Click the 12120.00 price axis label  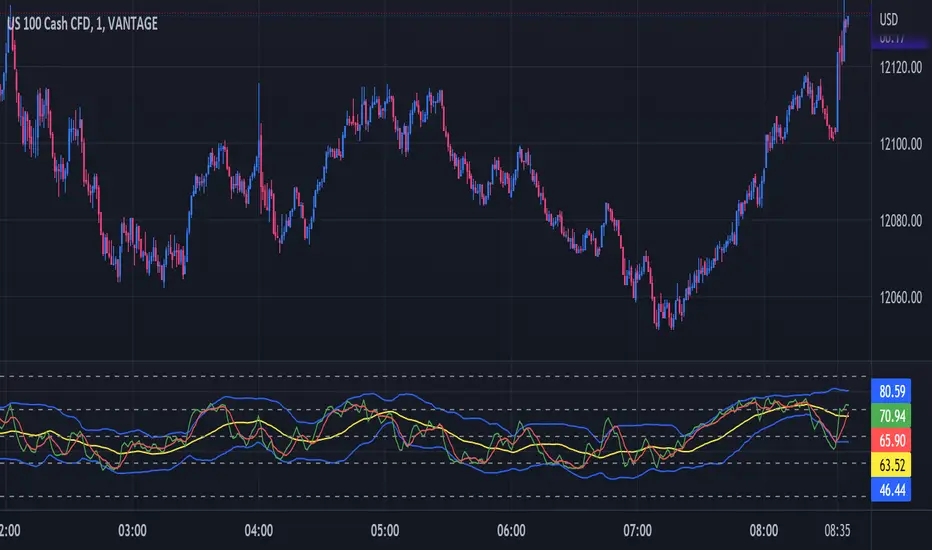pos(900,68)
